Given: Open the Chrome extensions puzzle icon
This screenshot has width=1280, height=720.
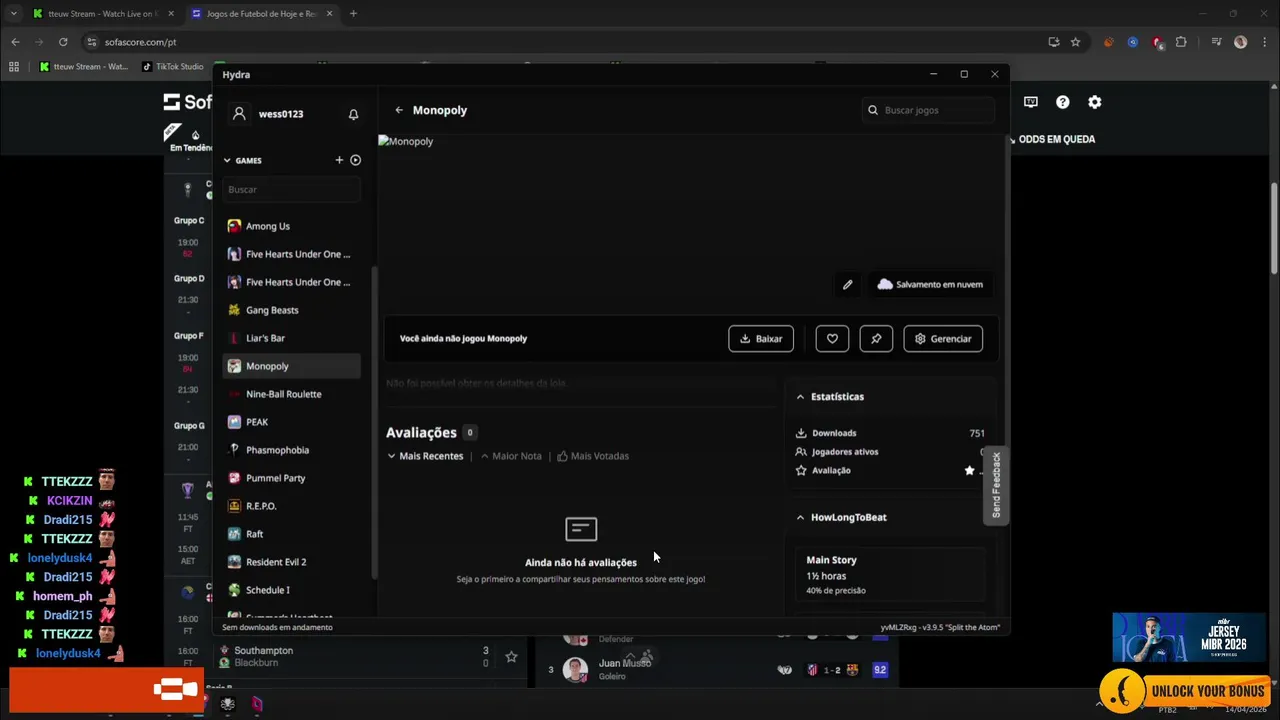Looking at the screenshot, I should [x=1181, y=42].
